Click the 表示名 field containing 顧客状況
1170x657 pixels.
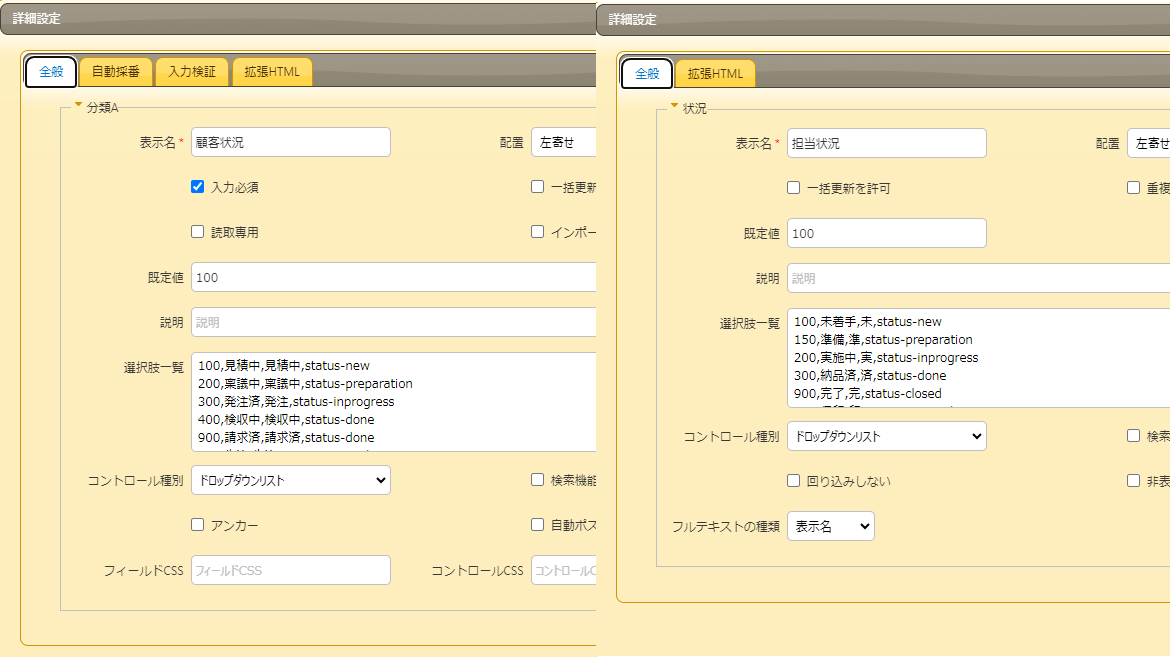pyautogui.click(x=290, y=142)
